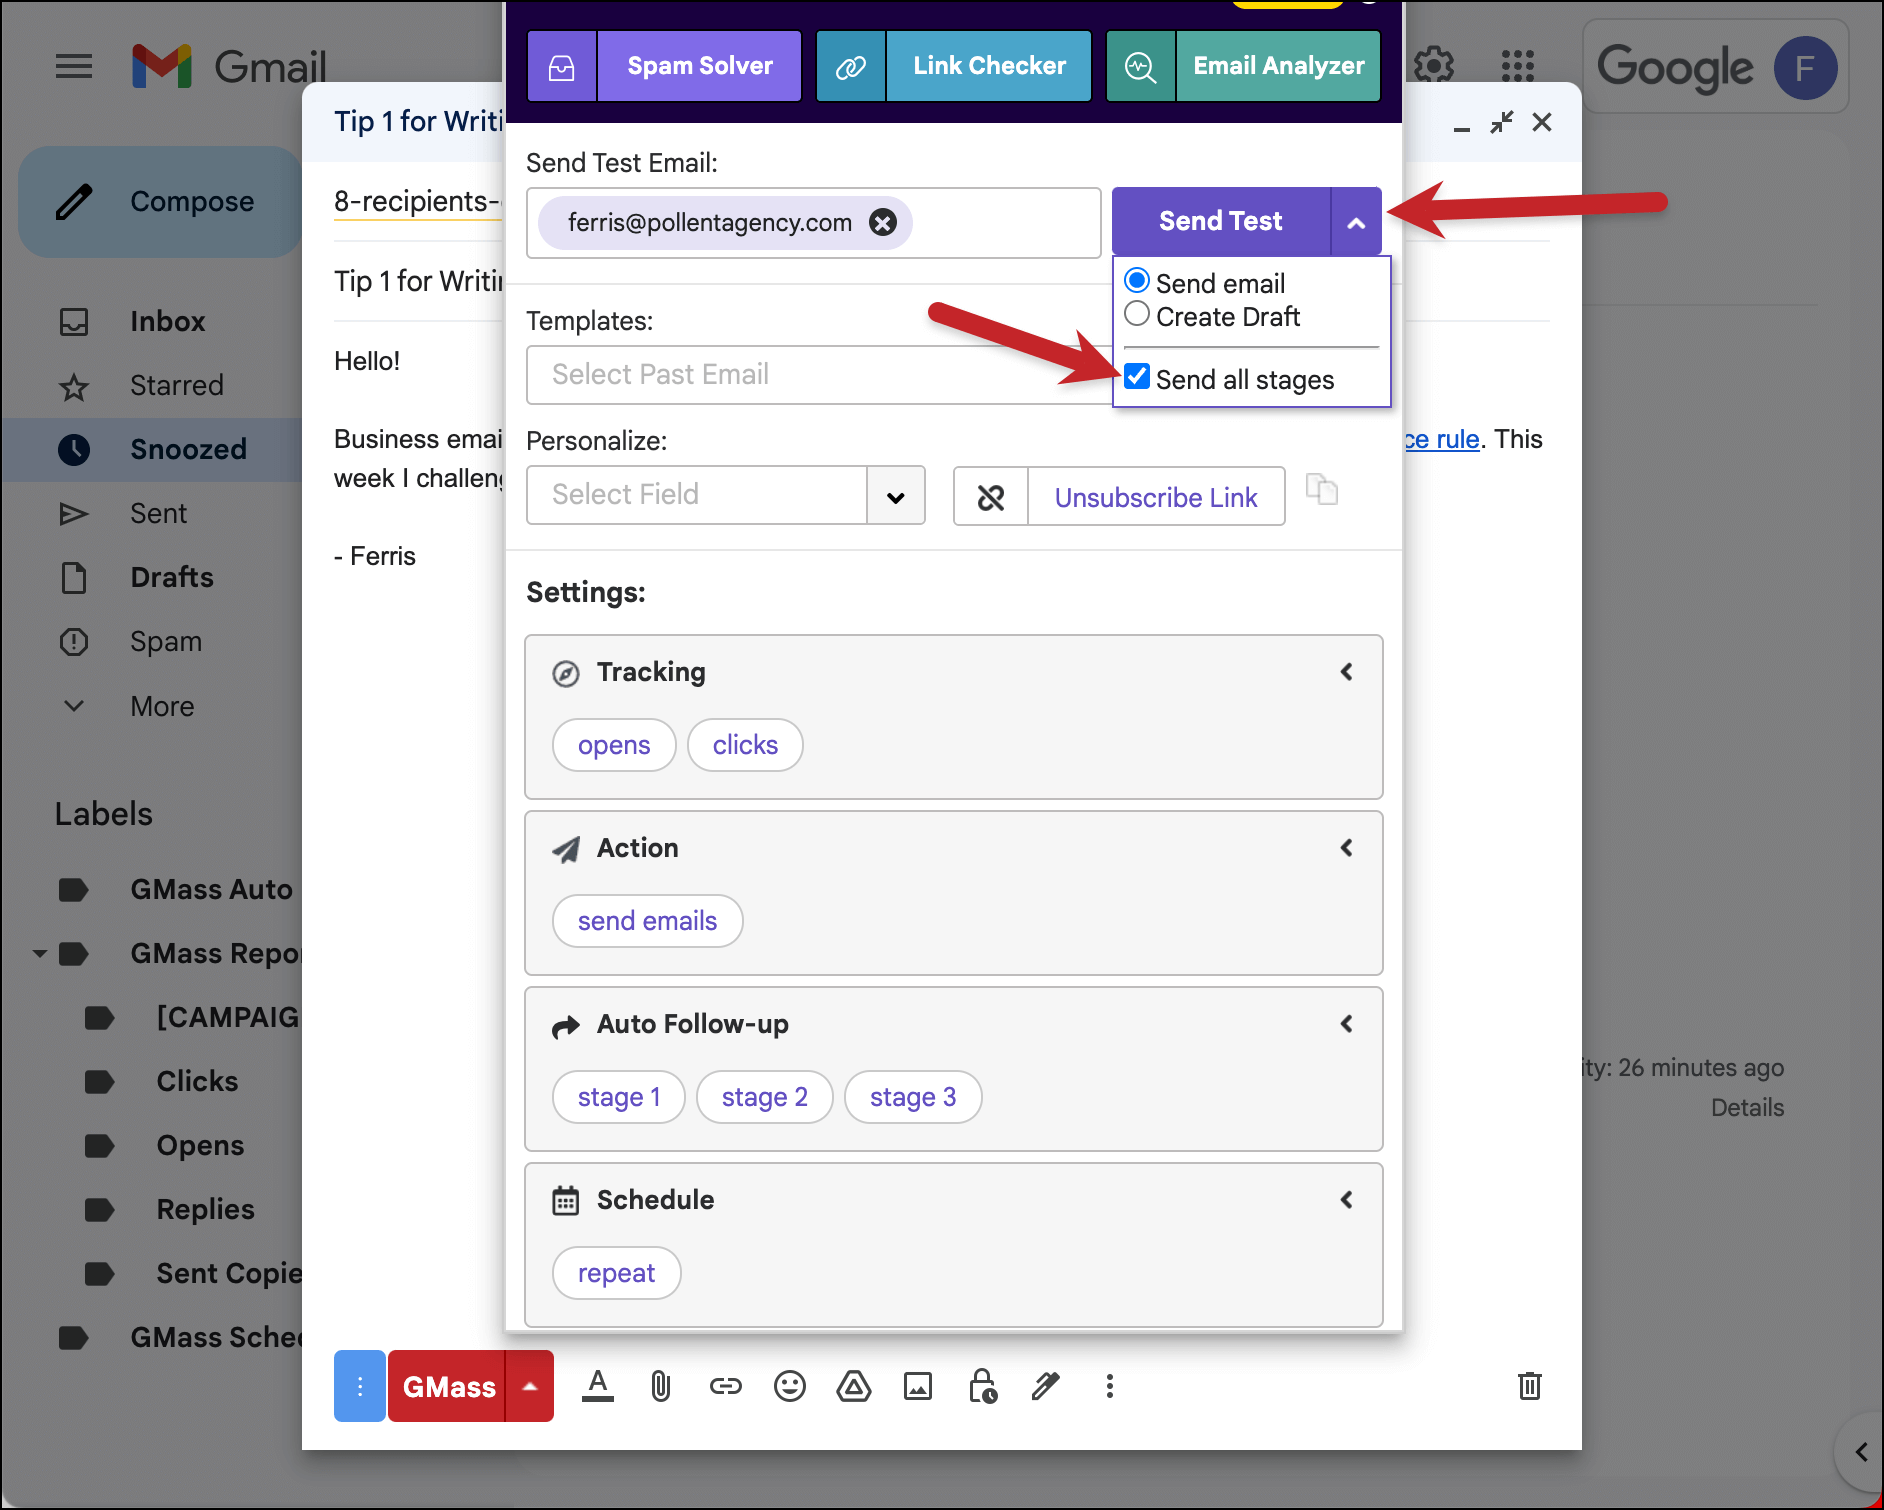The image size is (1884, 1510).
Task: Open the Replies label
Action: (205, 1210)
